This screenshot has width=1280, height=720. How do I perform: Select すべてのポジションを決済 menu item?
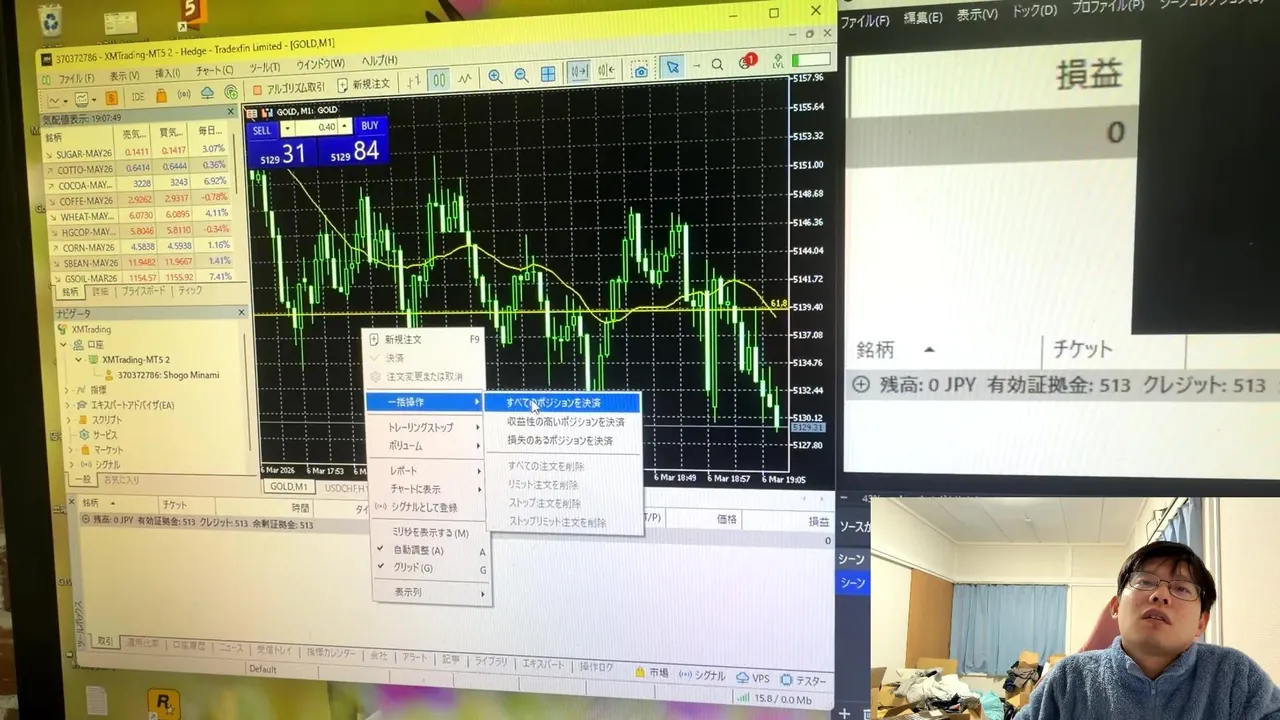coord(561,403)
